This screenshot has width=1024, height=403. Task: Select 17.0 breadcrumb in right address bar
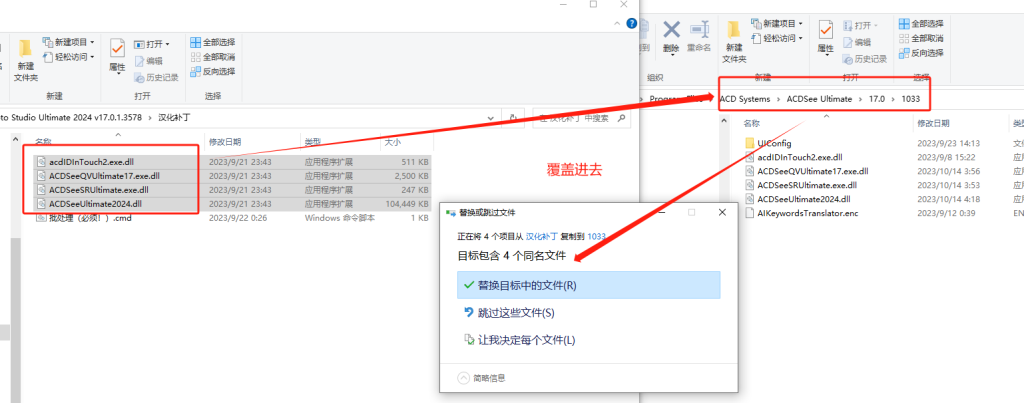coord(876,99)
